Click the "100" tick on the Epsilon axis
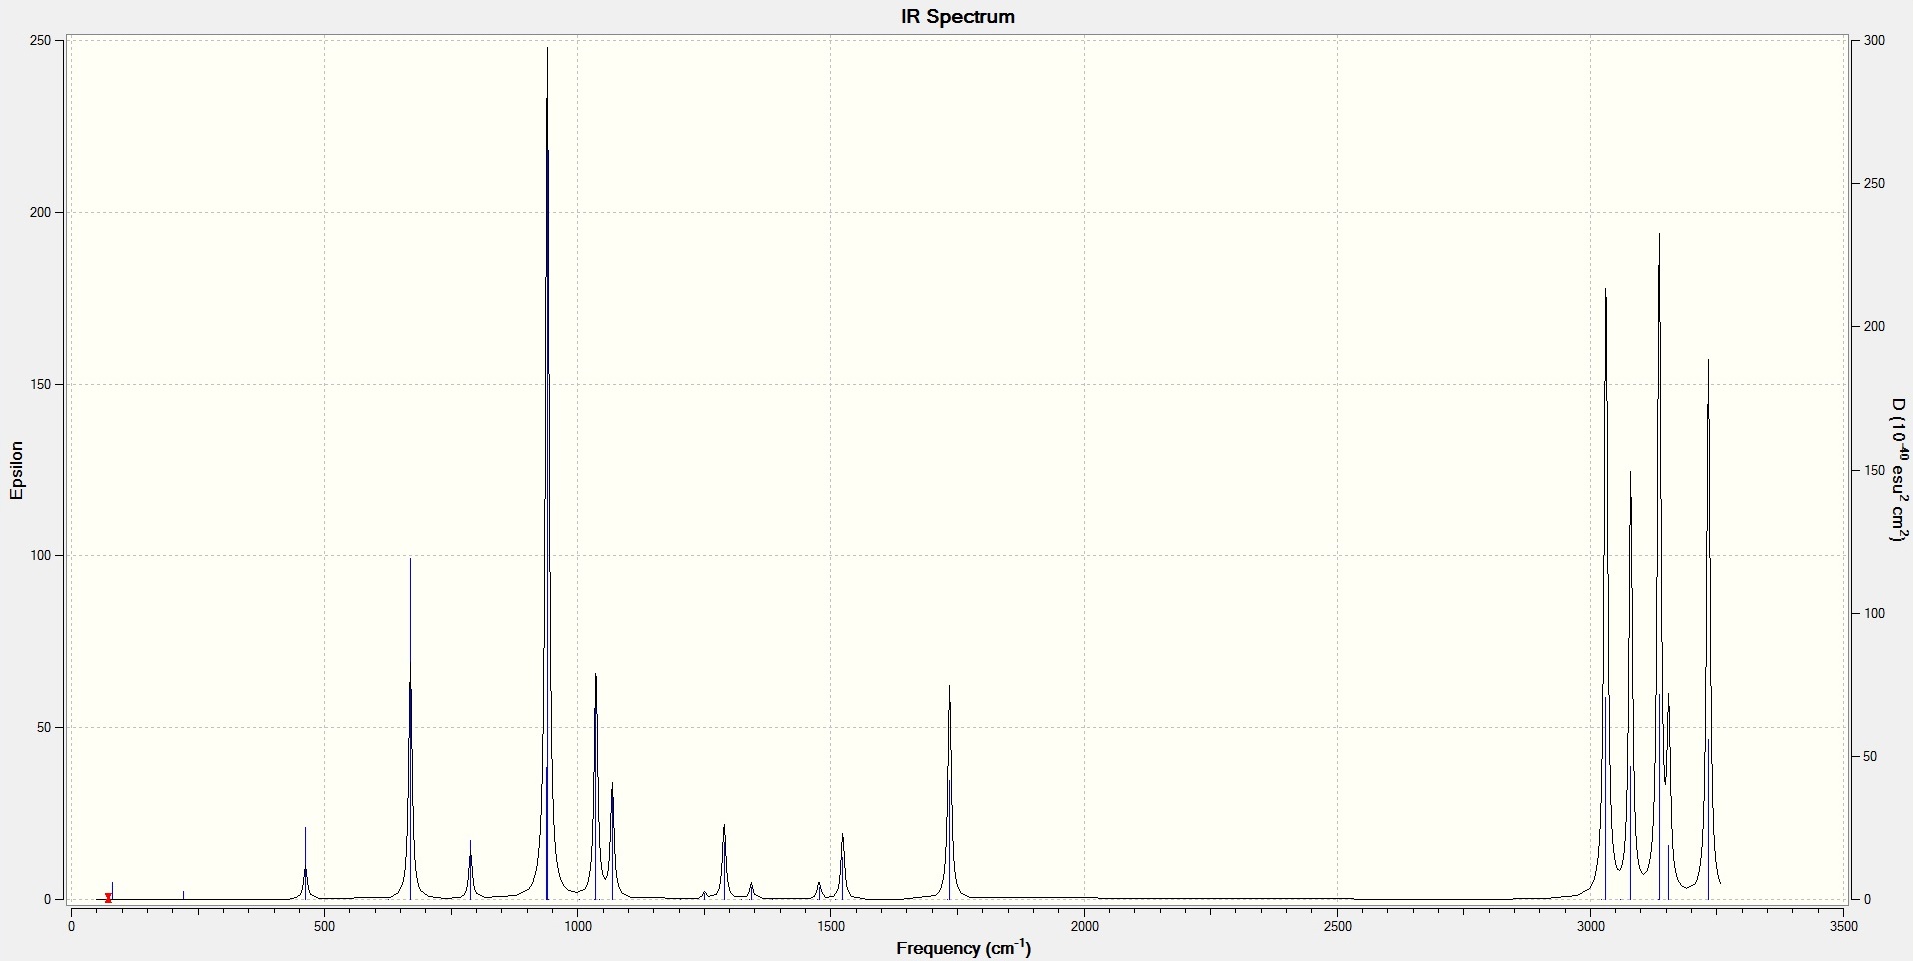This screenshot has width=1913, height=961. pos(40,556)
